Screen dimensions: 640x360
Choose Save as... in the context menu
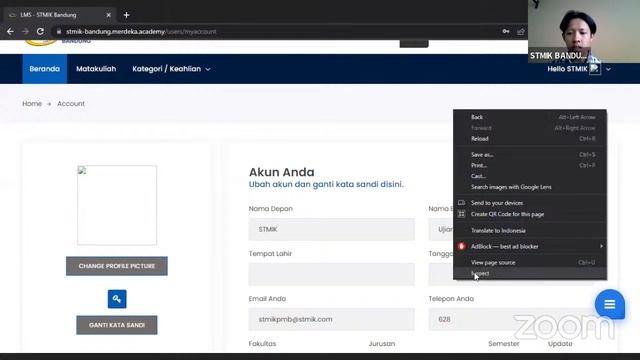[x=530, y=155]
